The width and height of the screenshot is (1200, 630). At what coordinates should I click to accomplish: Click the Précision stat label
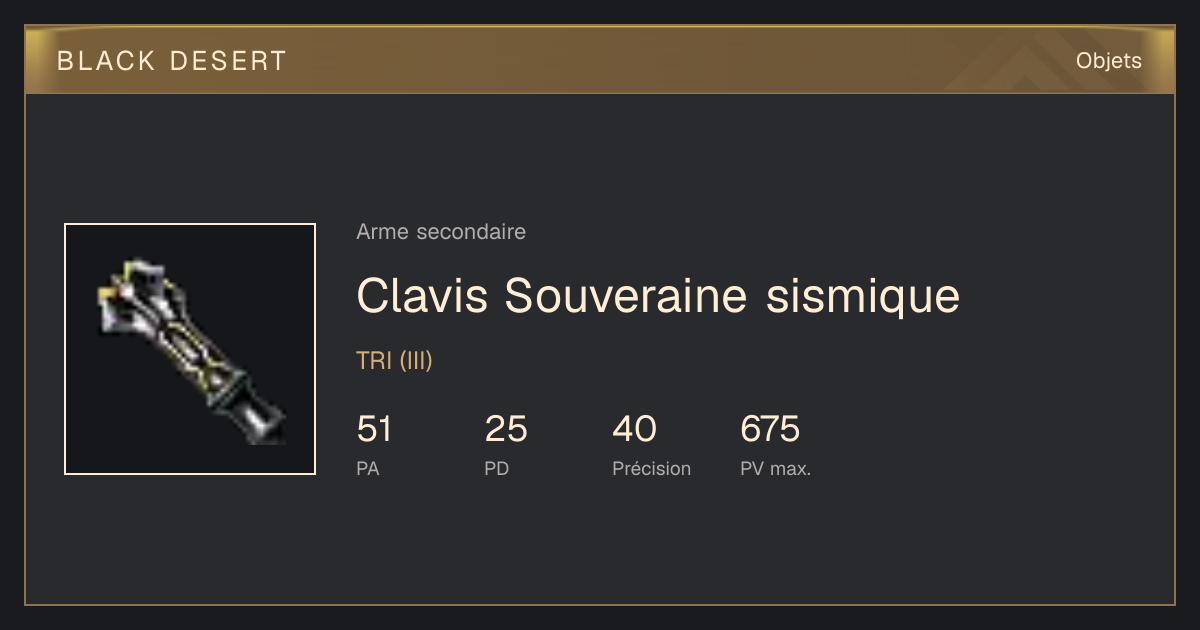pyautogui.click(x=652, y=469)
